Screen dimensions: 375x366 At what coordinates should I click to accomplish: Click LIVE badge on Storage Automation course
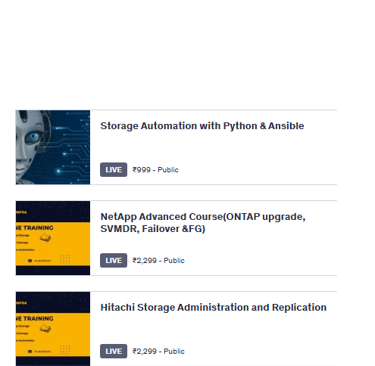(x=113, y=170)
